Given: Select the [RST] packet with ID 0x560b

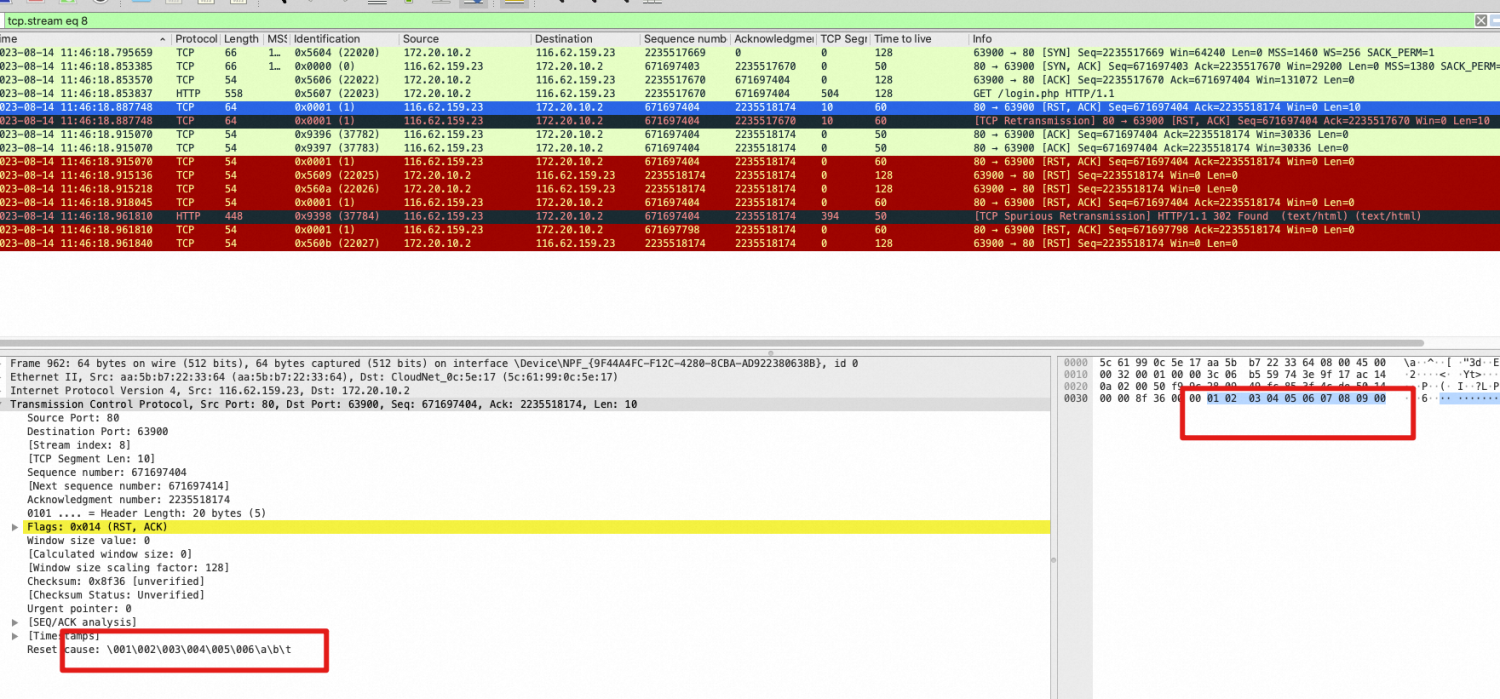Looking at the screenshot, I should point(750,243).
